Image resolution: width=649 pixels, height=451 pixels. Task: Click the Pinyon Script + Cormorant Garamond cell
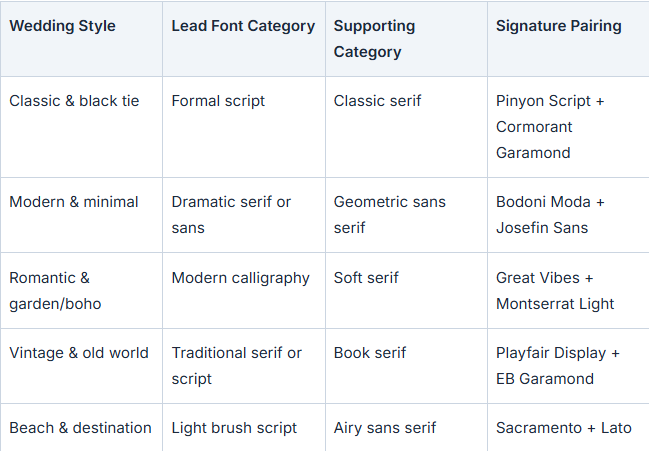pyautogui.click(x=568, y=127)
